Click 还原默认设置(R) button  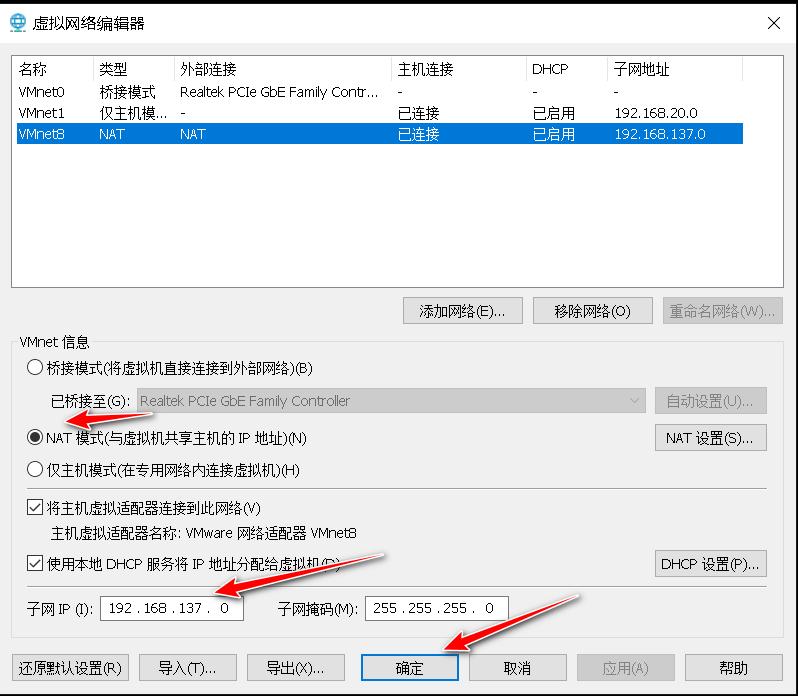click(70, 668)
